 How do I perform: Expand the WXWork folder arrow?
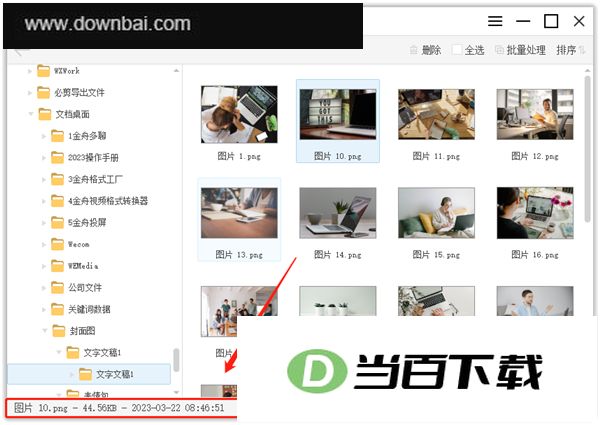tap(29, 71)
